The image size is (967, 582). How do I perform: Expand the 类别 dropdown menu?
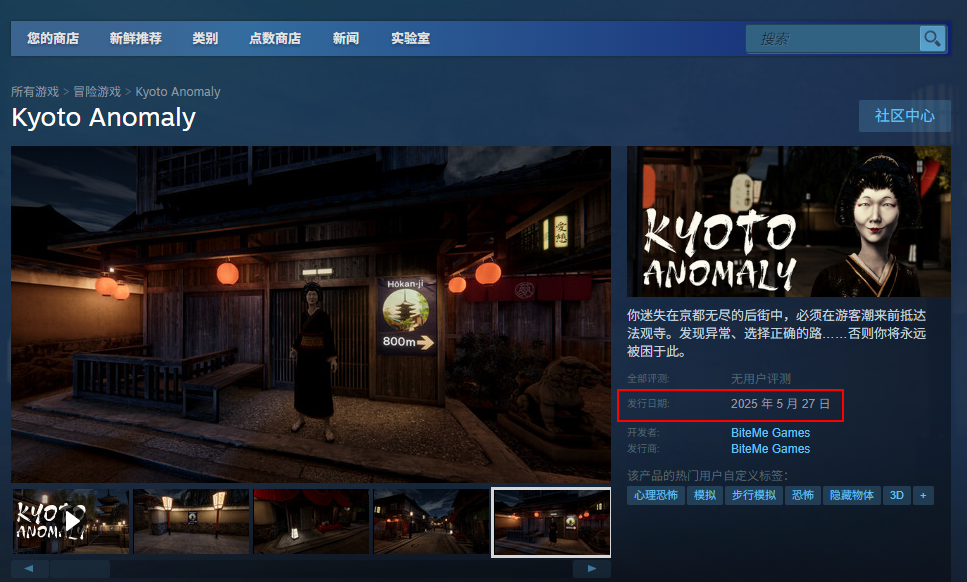(x=205, y=39)
